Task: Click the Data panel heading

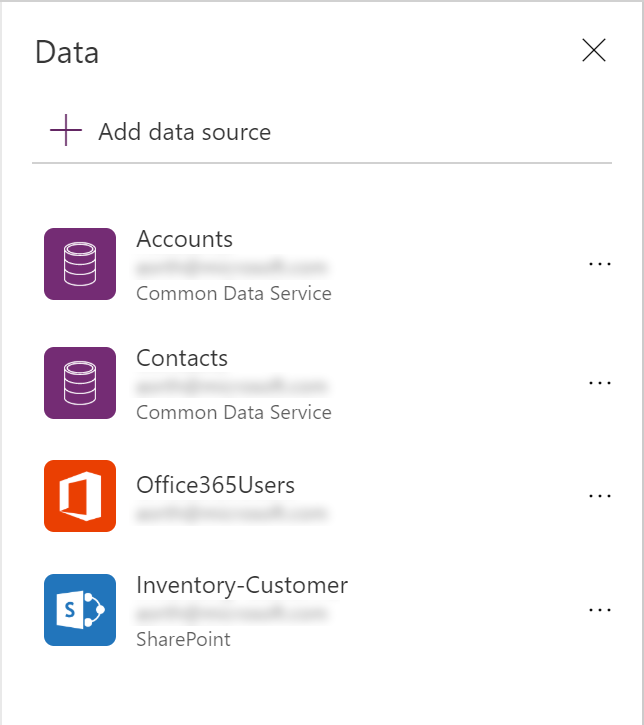Action: click(x=67, y=52)
